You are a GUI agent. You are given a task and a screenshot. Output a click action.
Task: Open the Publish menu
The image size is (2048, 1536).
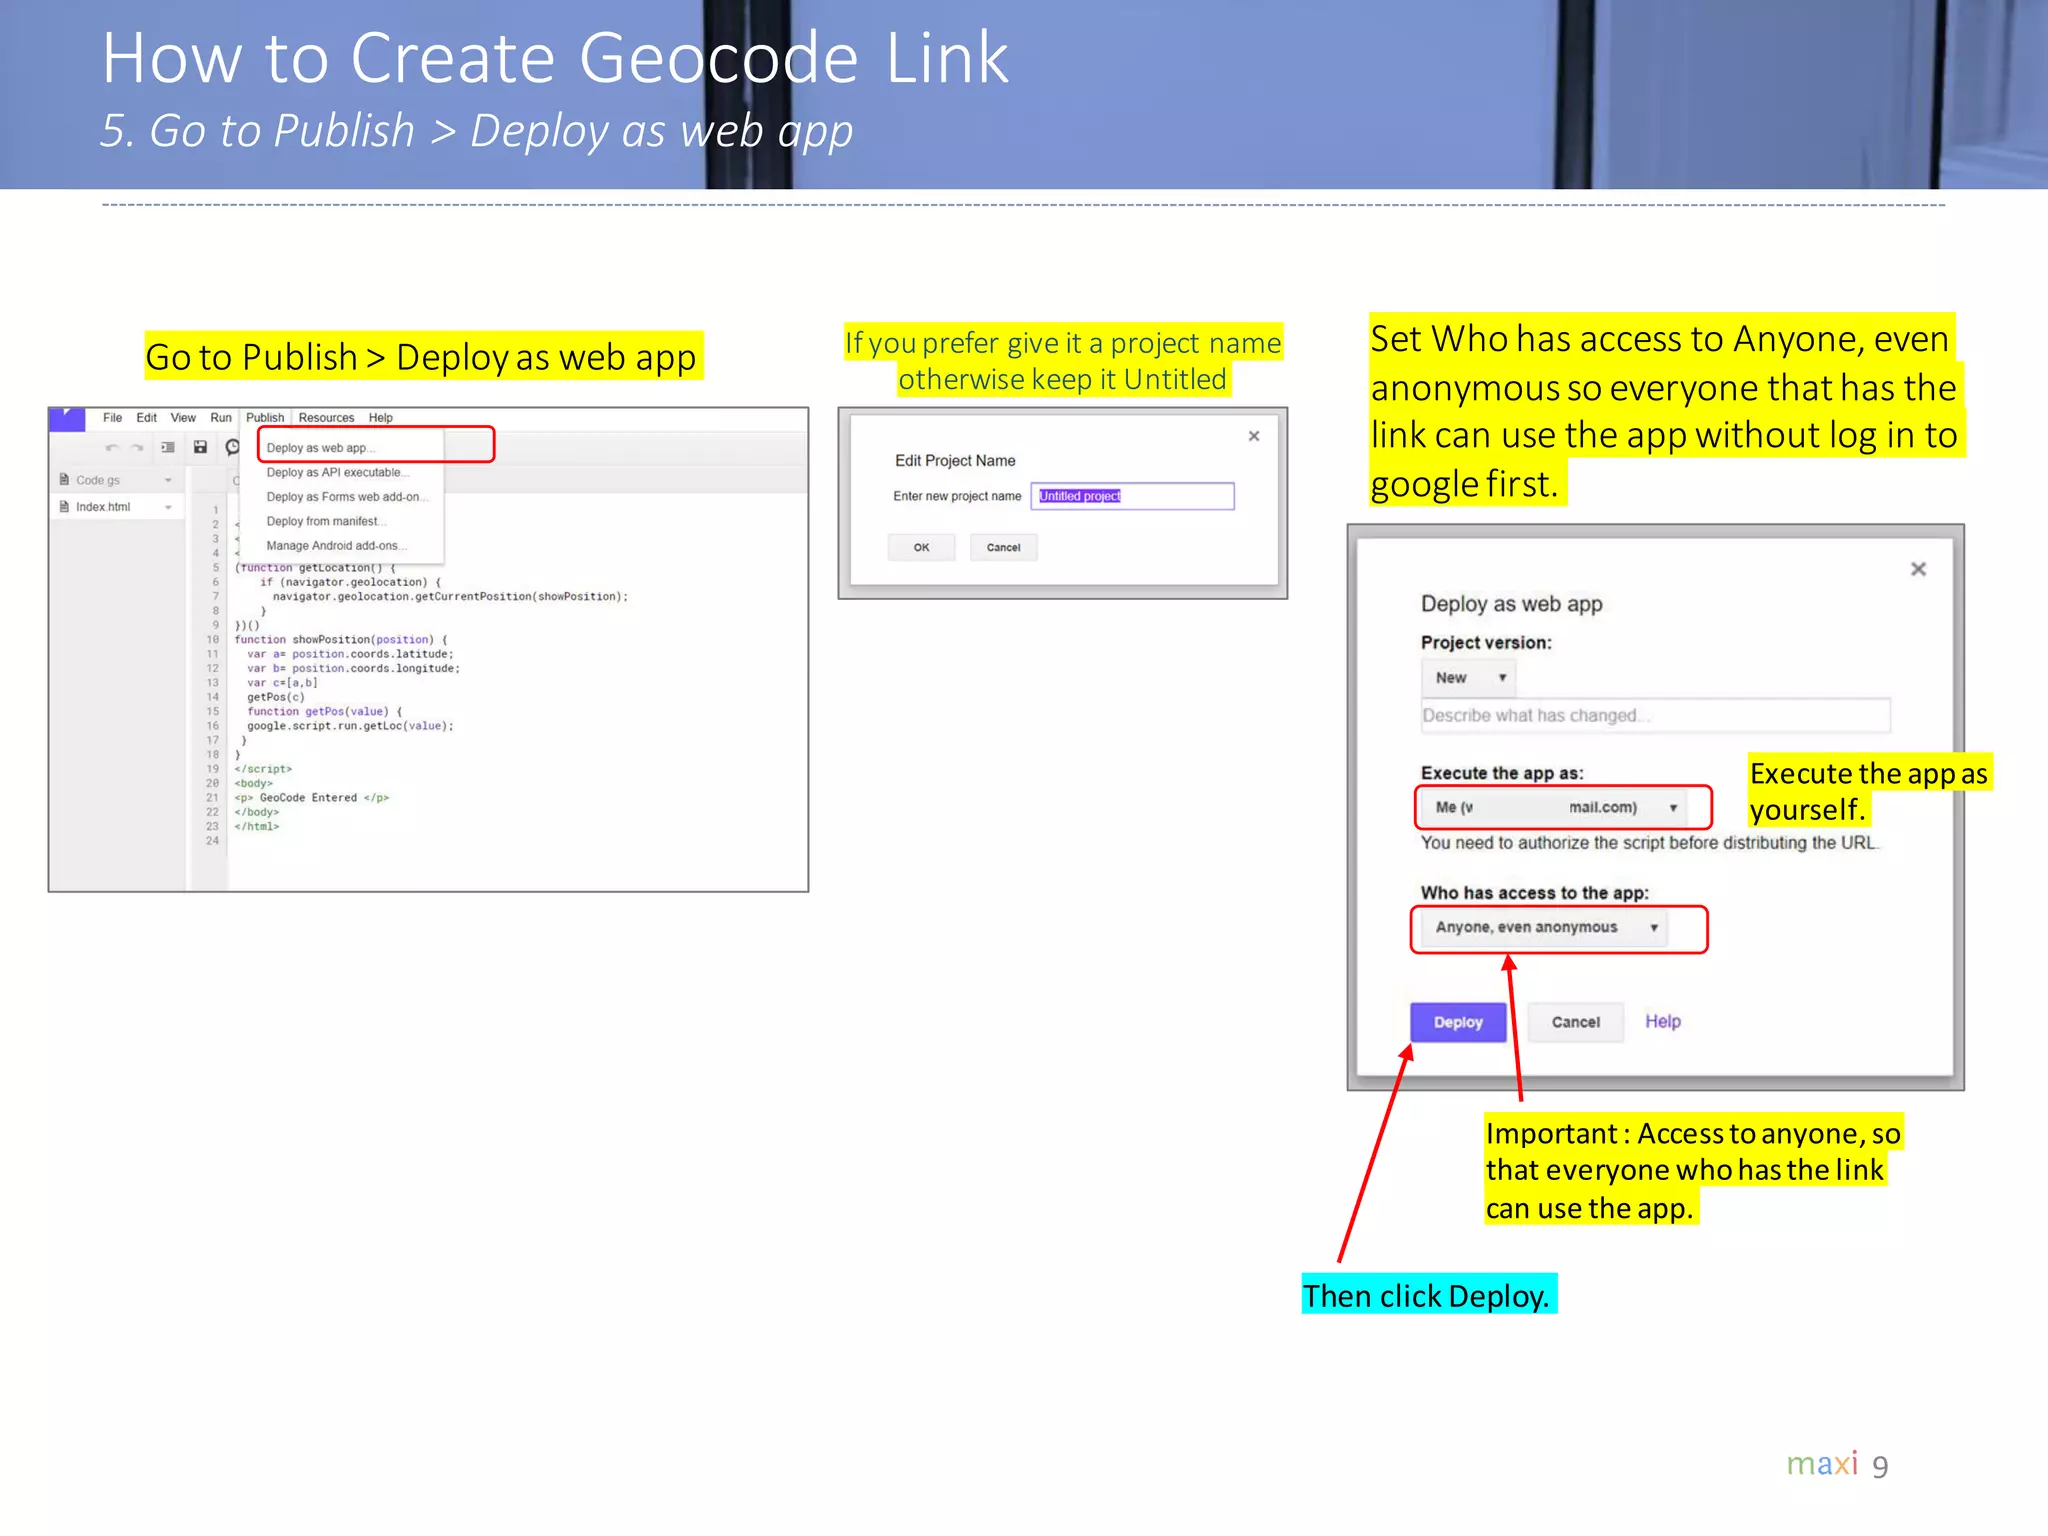click(x=265, y=418)
